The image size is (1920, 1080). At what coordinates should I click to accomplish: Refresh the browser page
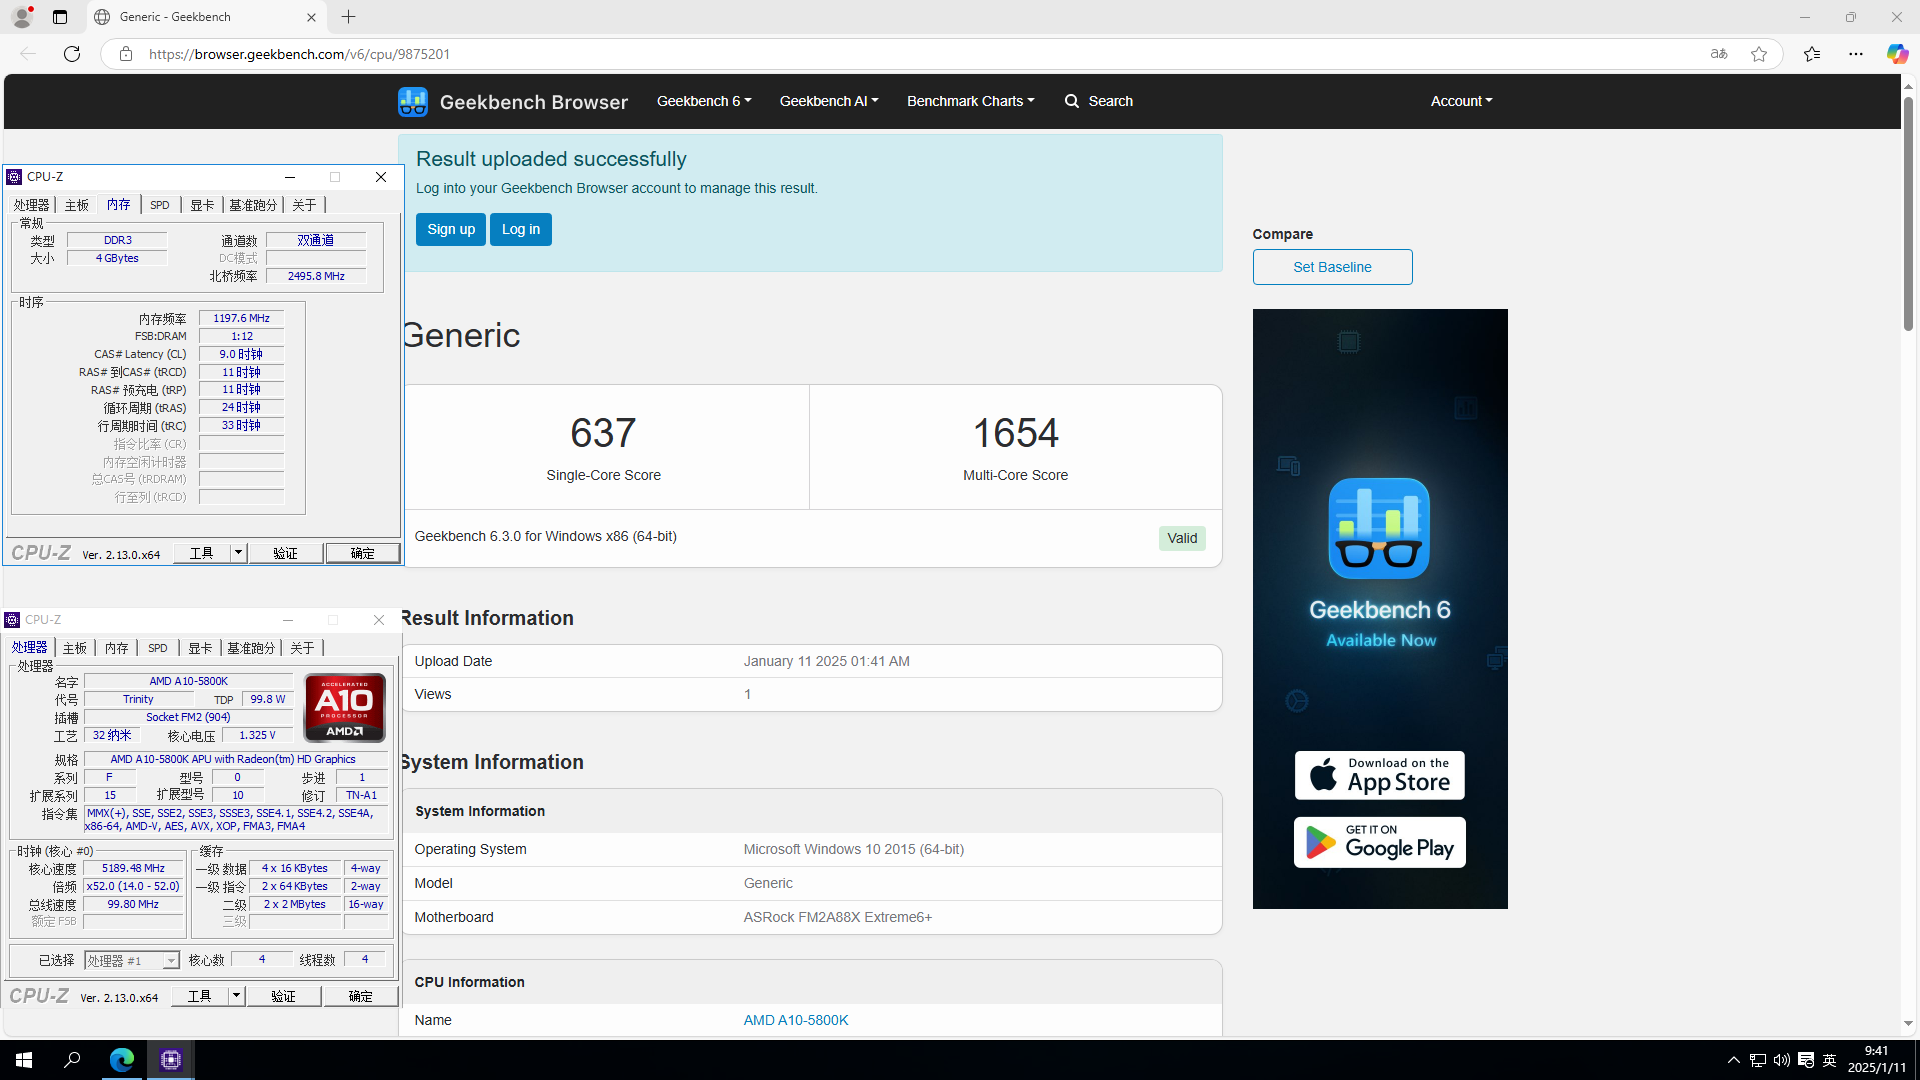pos(72,54)
